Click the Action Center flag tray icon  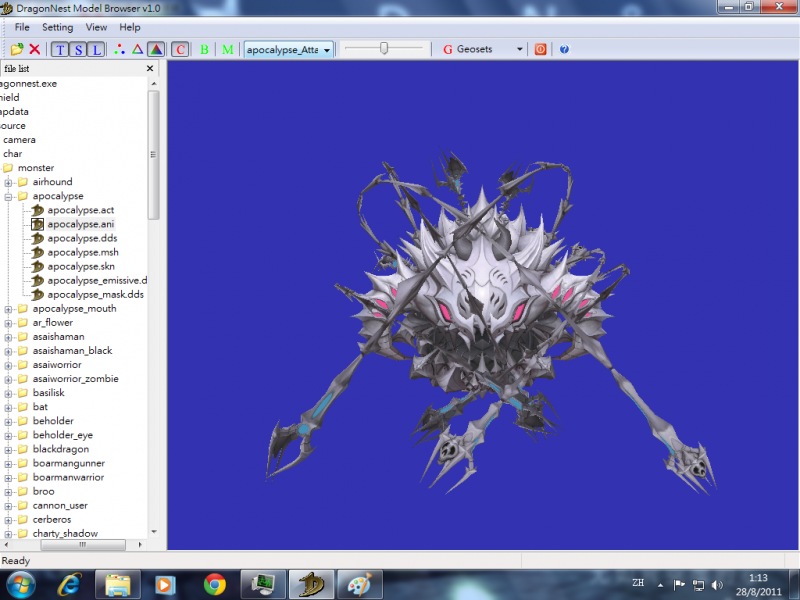point(679,585)
